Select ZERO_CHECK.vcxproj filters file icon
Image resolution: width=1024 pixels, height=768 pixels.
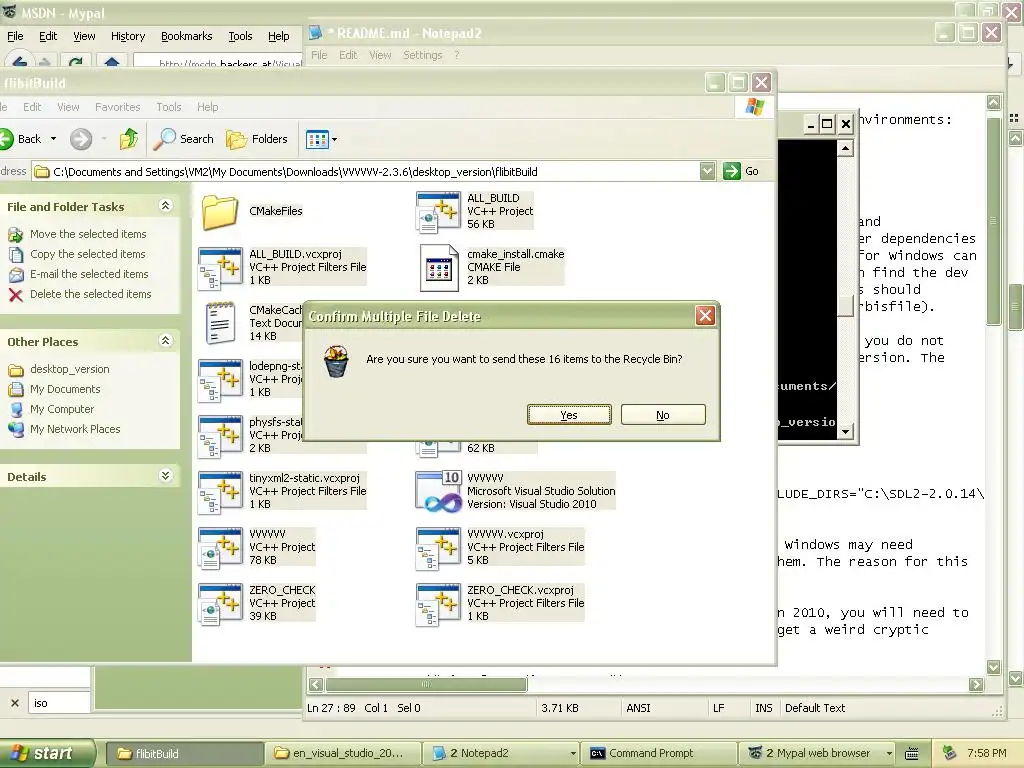438,604
